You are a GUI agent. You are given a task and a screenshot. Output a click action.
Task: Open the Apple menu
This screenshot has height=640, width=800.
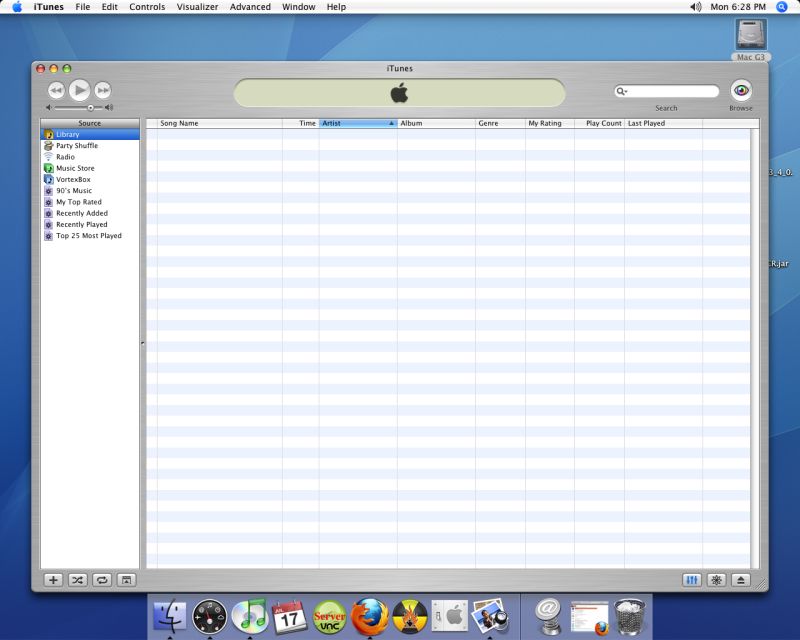click(x=17, y=7)
